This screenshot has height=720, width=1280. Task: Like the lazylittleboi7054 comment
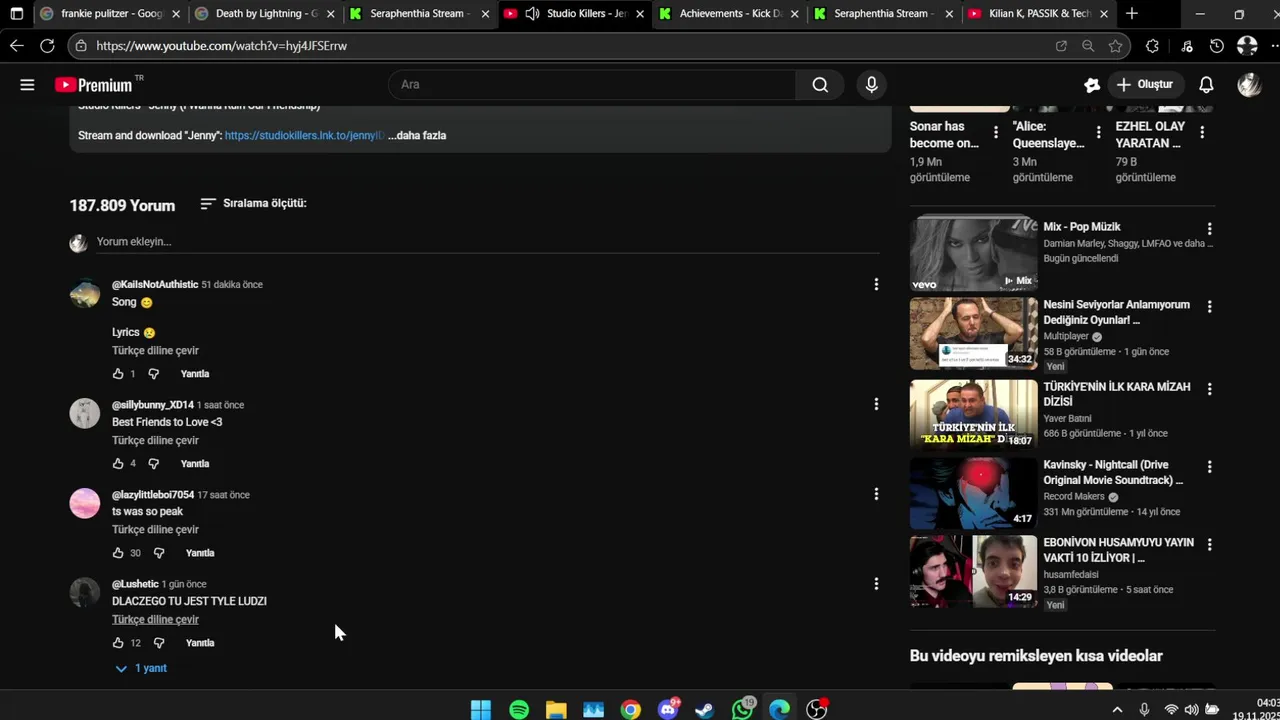(x=118, y=553)
